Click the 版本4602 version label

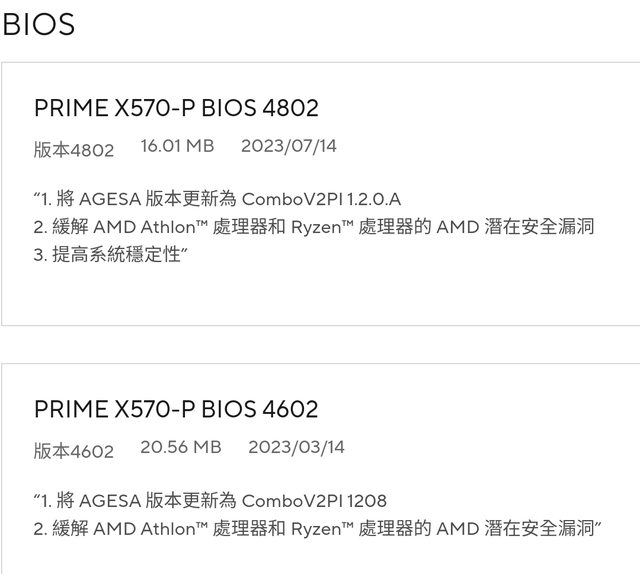point(74,451)
